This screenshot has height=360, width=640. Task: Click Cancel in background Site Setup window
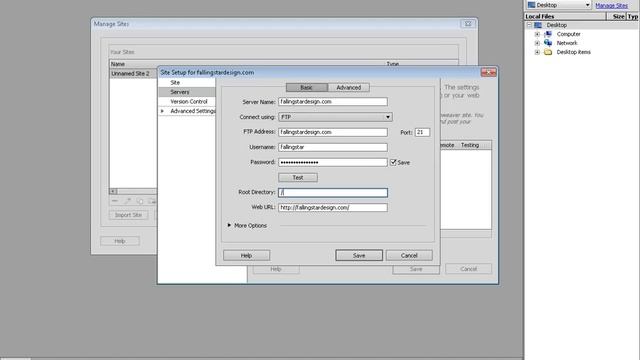click(x=469, y=269)
